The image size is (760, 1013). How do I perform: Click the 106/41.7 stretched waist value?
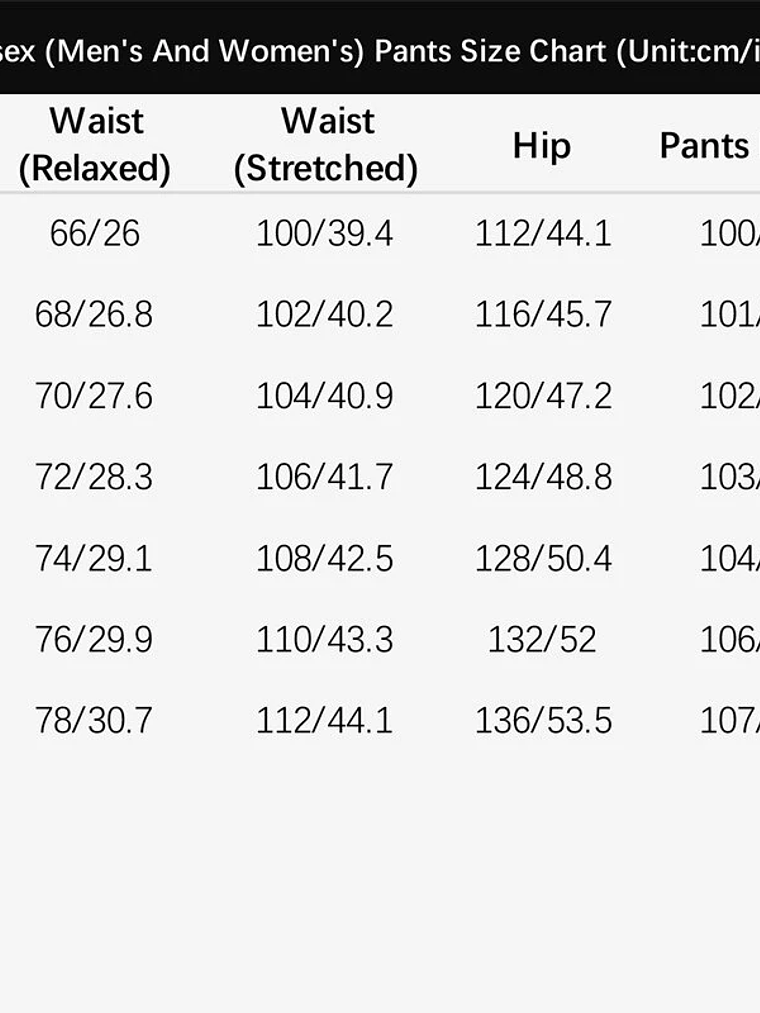[x=325, y=477]
